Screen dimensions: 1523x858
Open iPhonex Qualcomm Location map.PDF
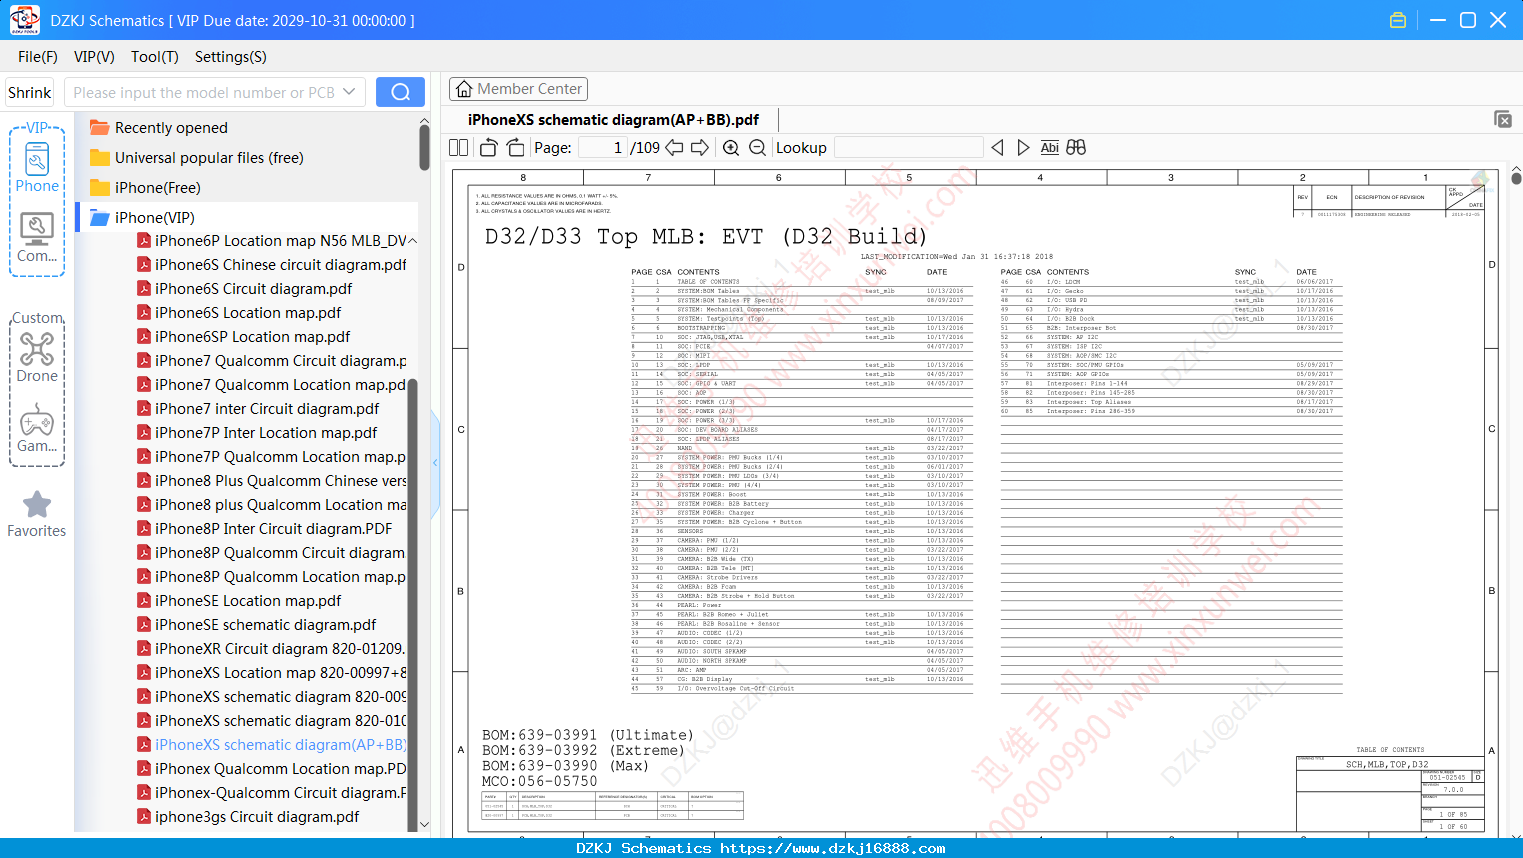tap(271, 769)
